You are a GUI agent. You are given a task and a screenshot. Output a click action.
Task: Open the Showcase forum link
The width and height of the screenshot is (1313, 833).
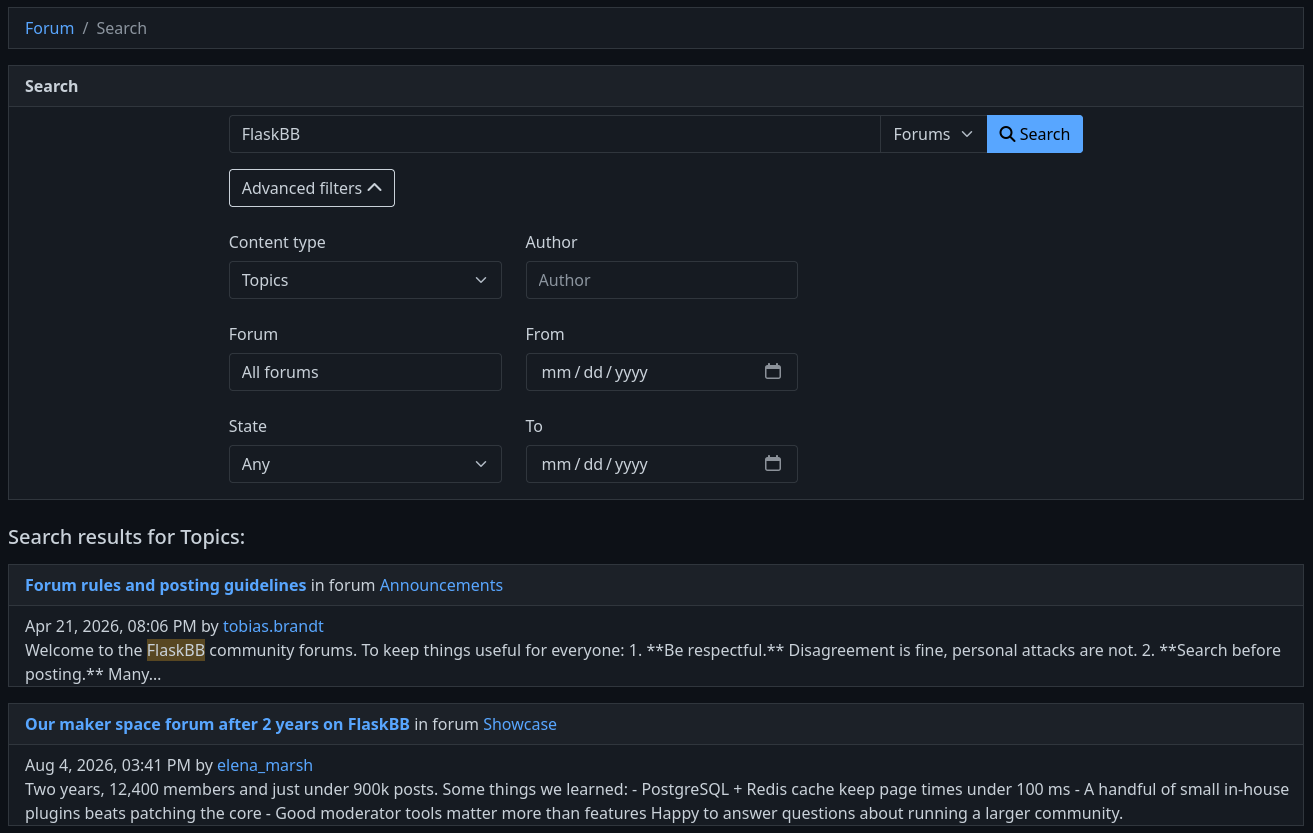coord(520,724)
